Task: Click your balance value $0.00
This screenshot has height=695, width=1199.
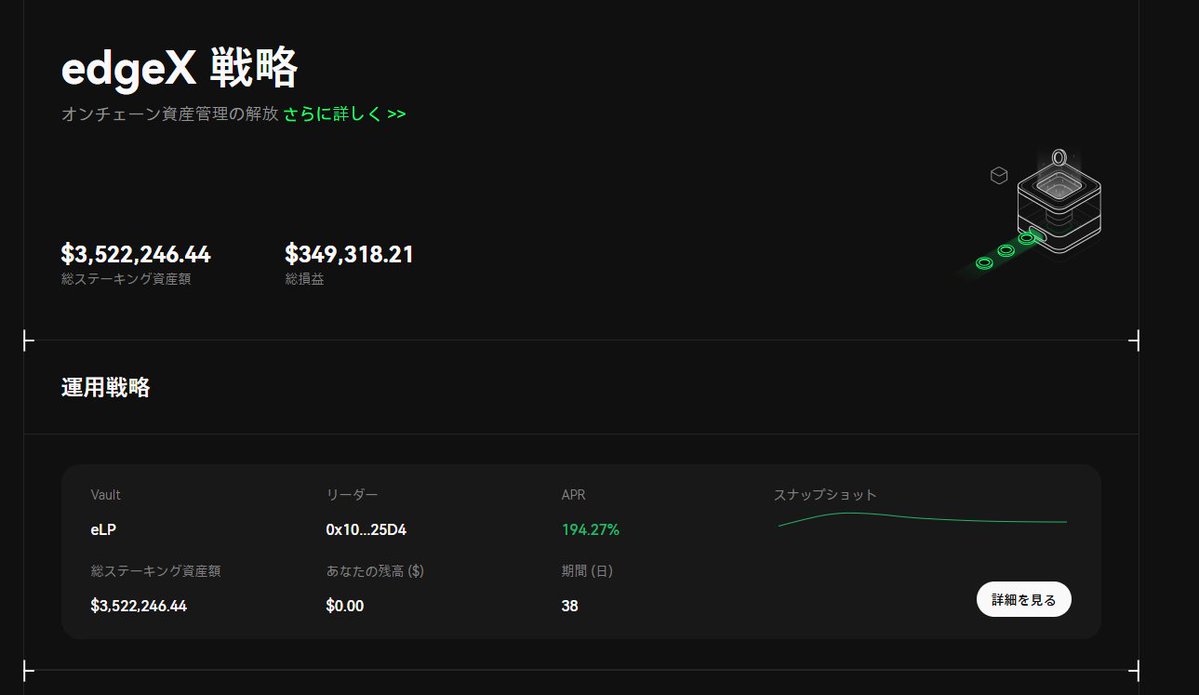Action: 345,606
